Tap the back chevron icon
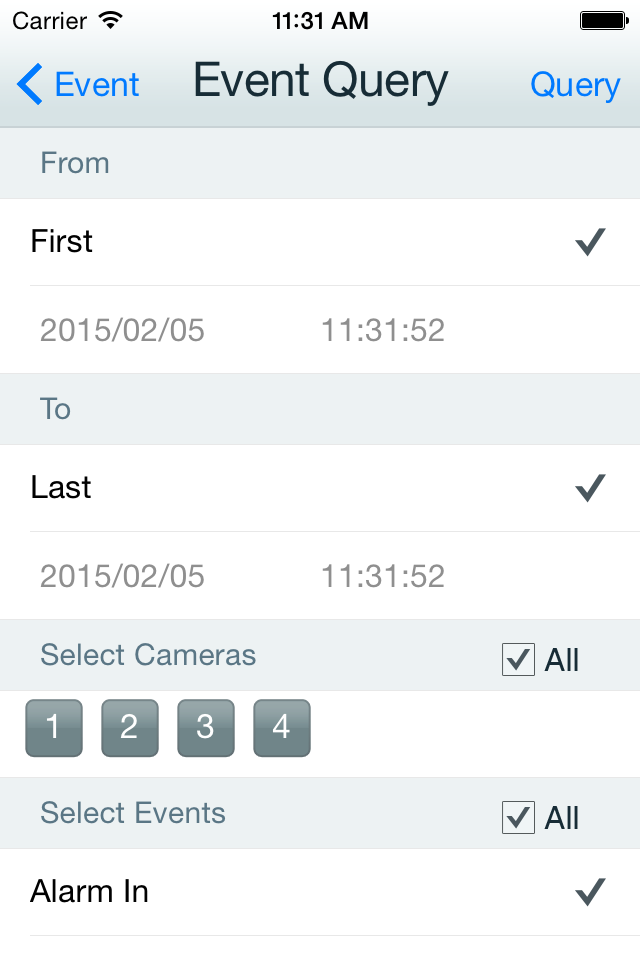This screenshot has width=640, height=960. pyautogui.click(x=29, y=84)
